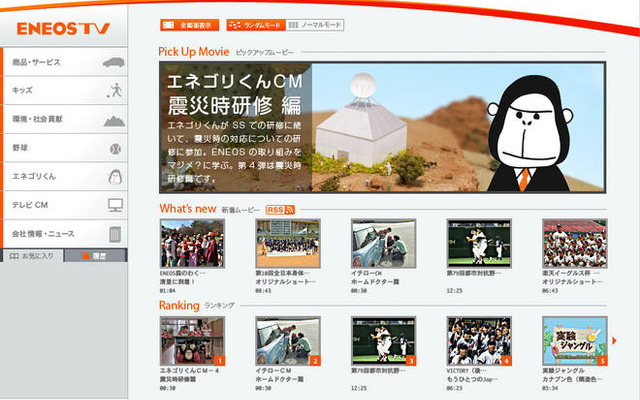Click the 06:23 duration under VICTORY video
Screen dimensions: 640x400
(x=454, y=388)
